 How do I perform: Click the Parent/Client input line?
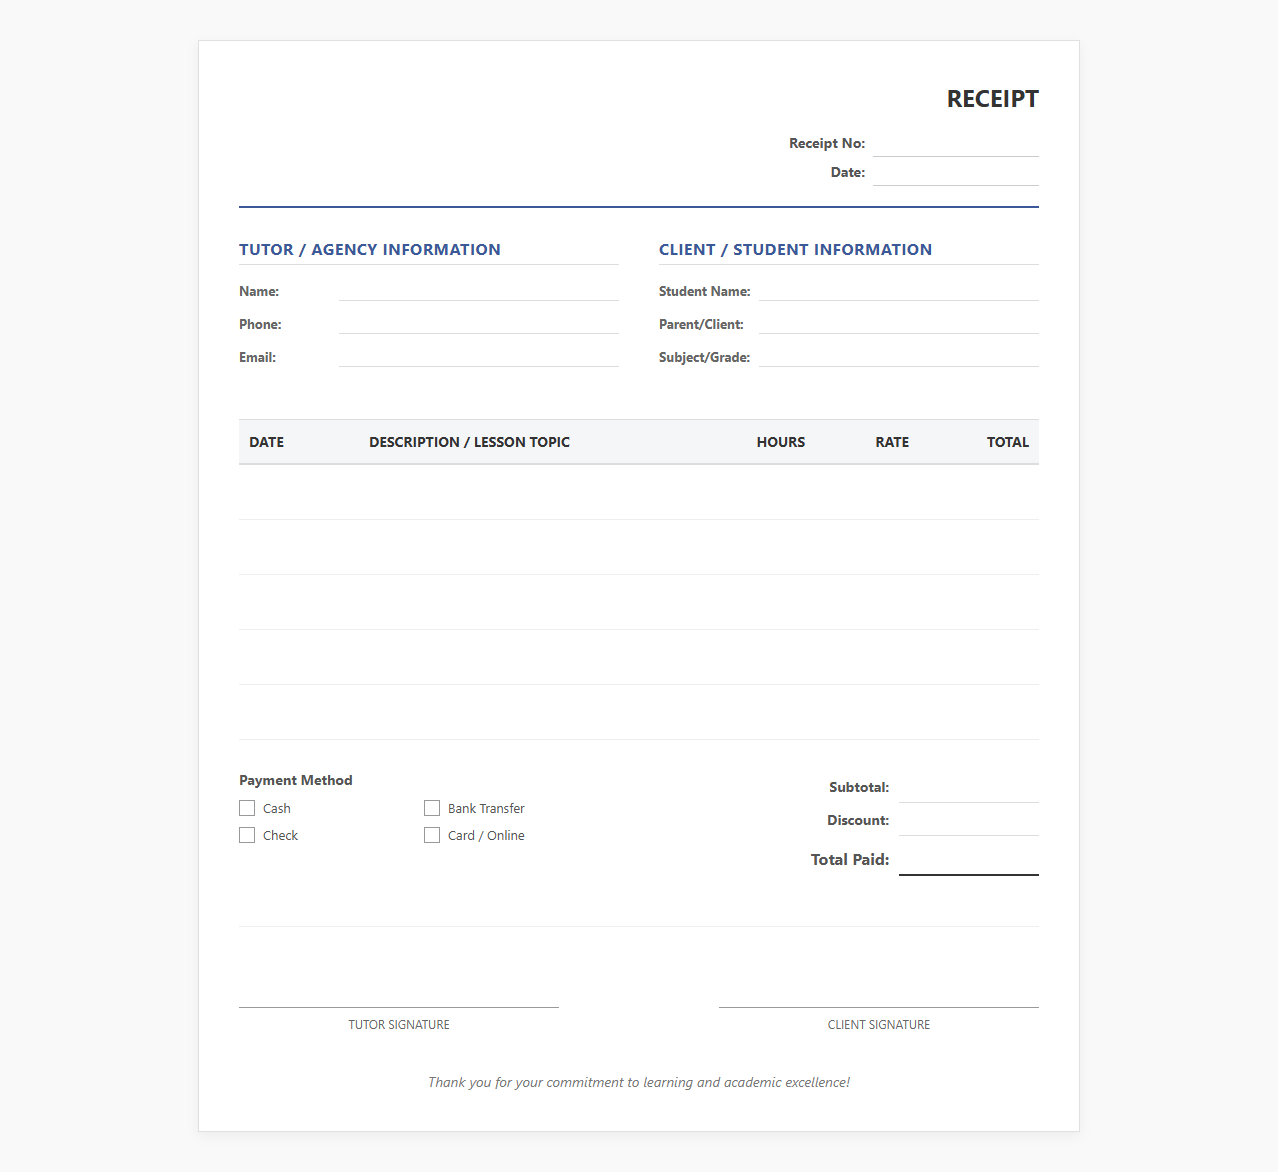[899, 323]
